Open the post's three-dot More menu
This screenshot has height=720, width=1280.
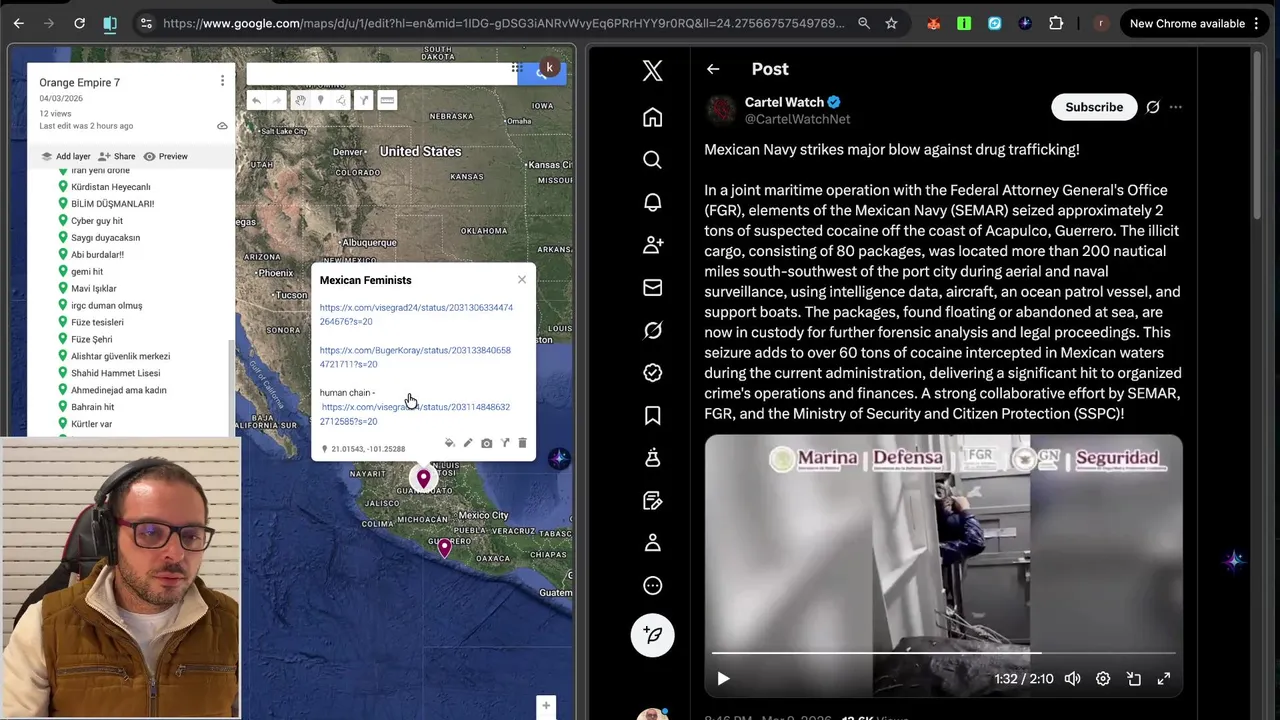click(x=1176, y=107)
